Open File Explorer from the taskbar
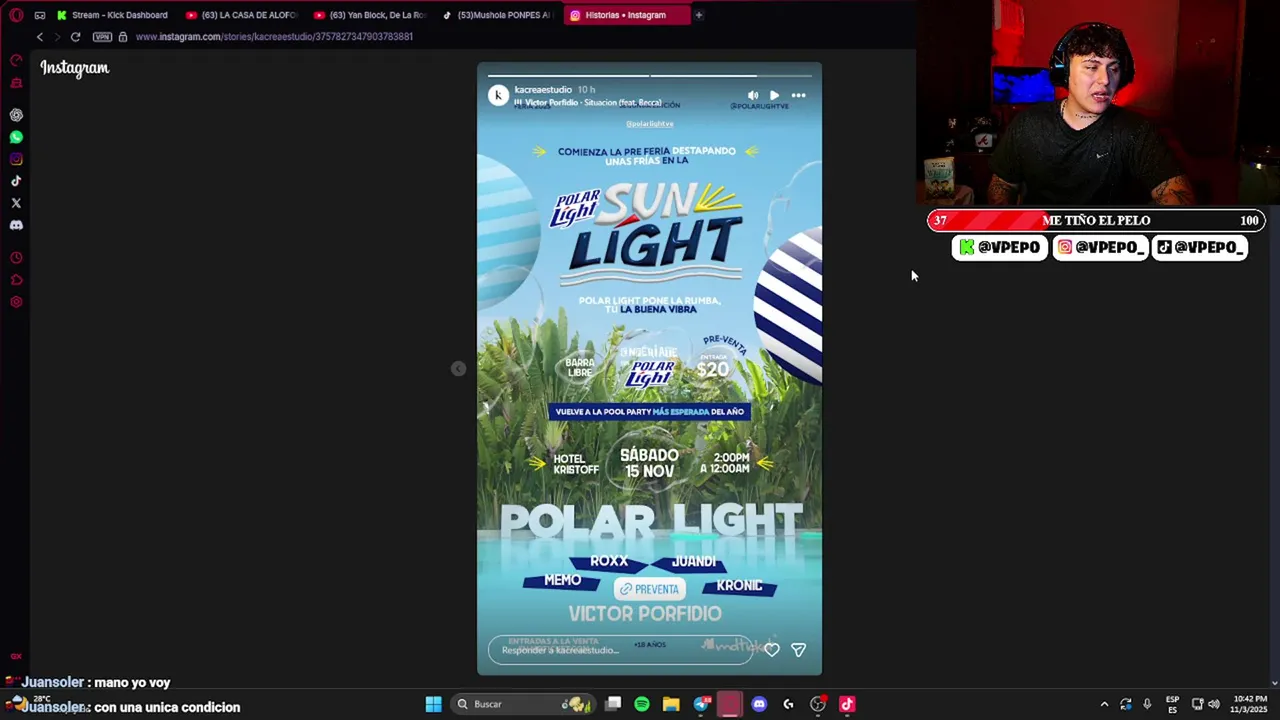Viewport: 1280px width, 720px height. click(671, 704)
